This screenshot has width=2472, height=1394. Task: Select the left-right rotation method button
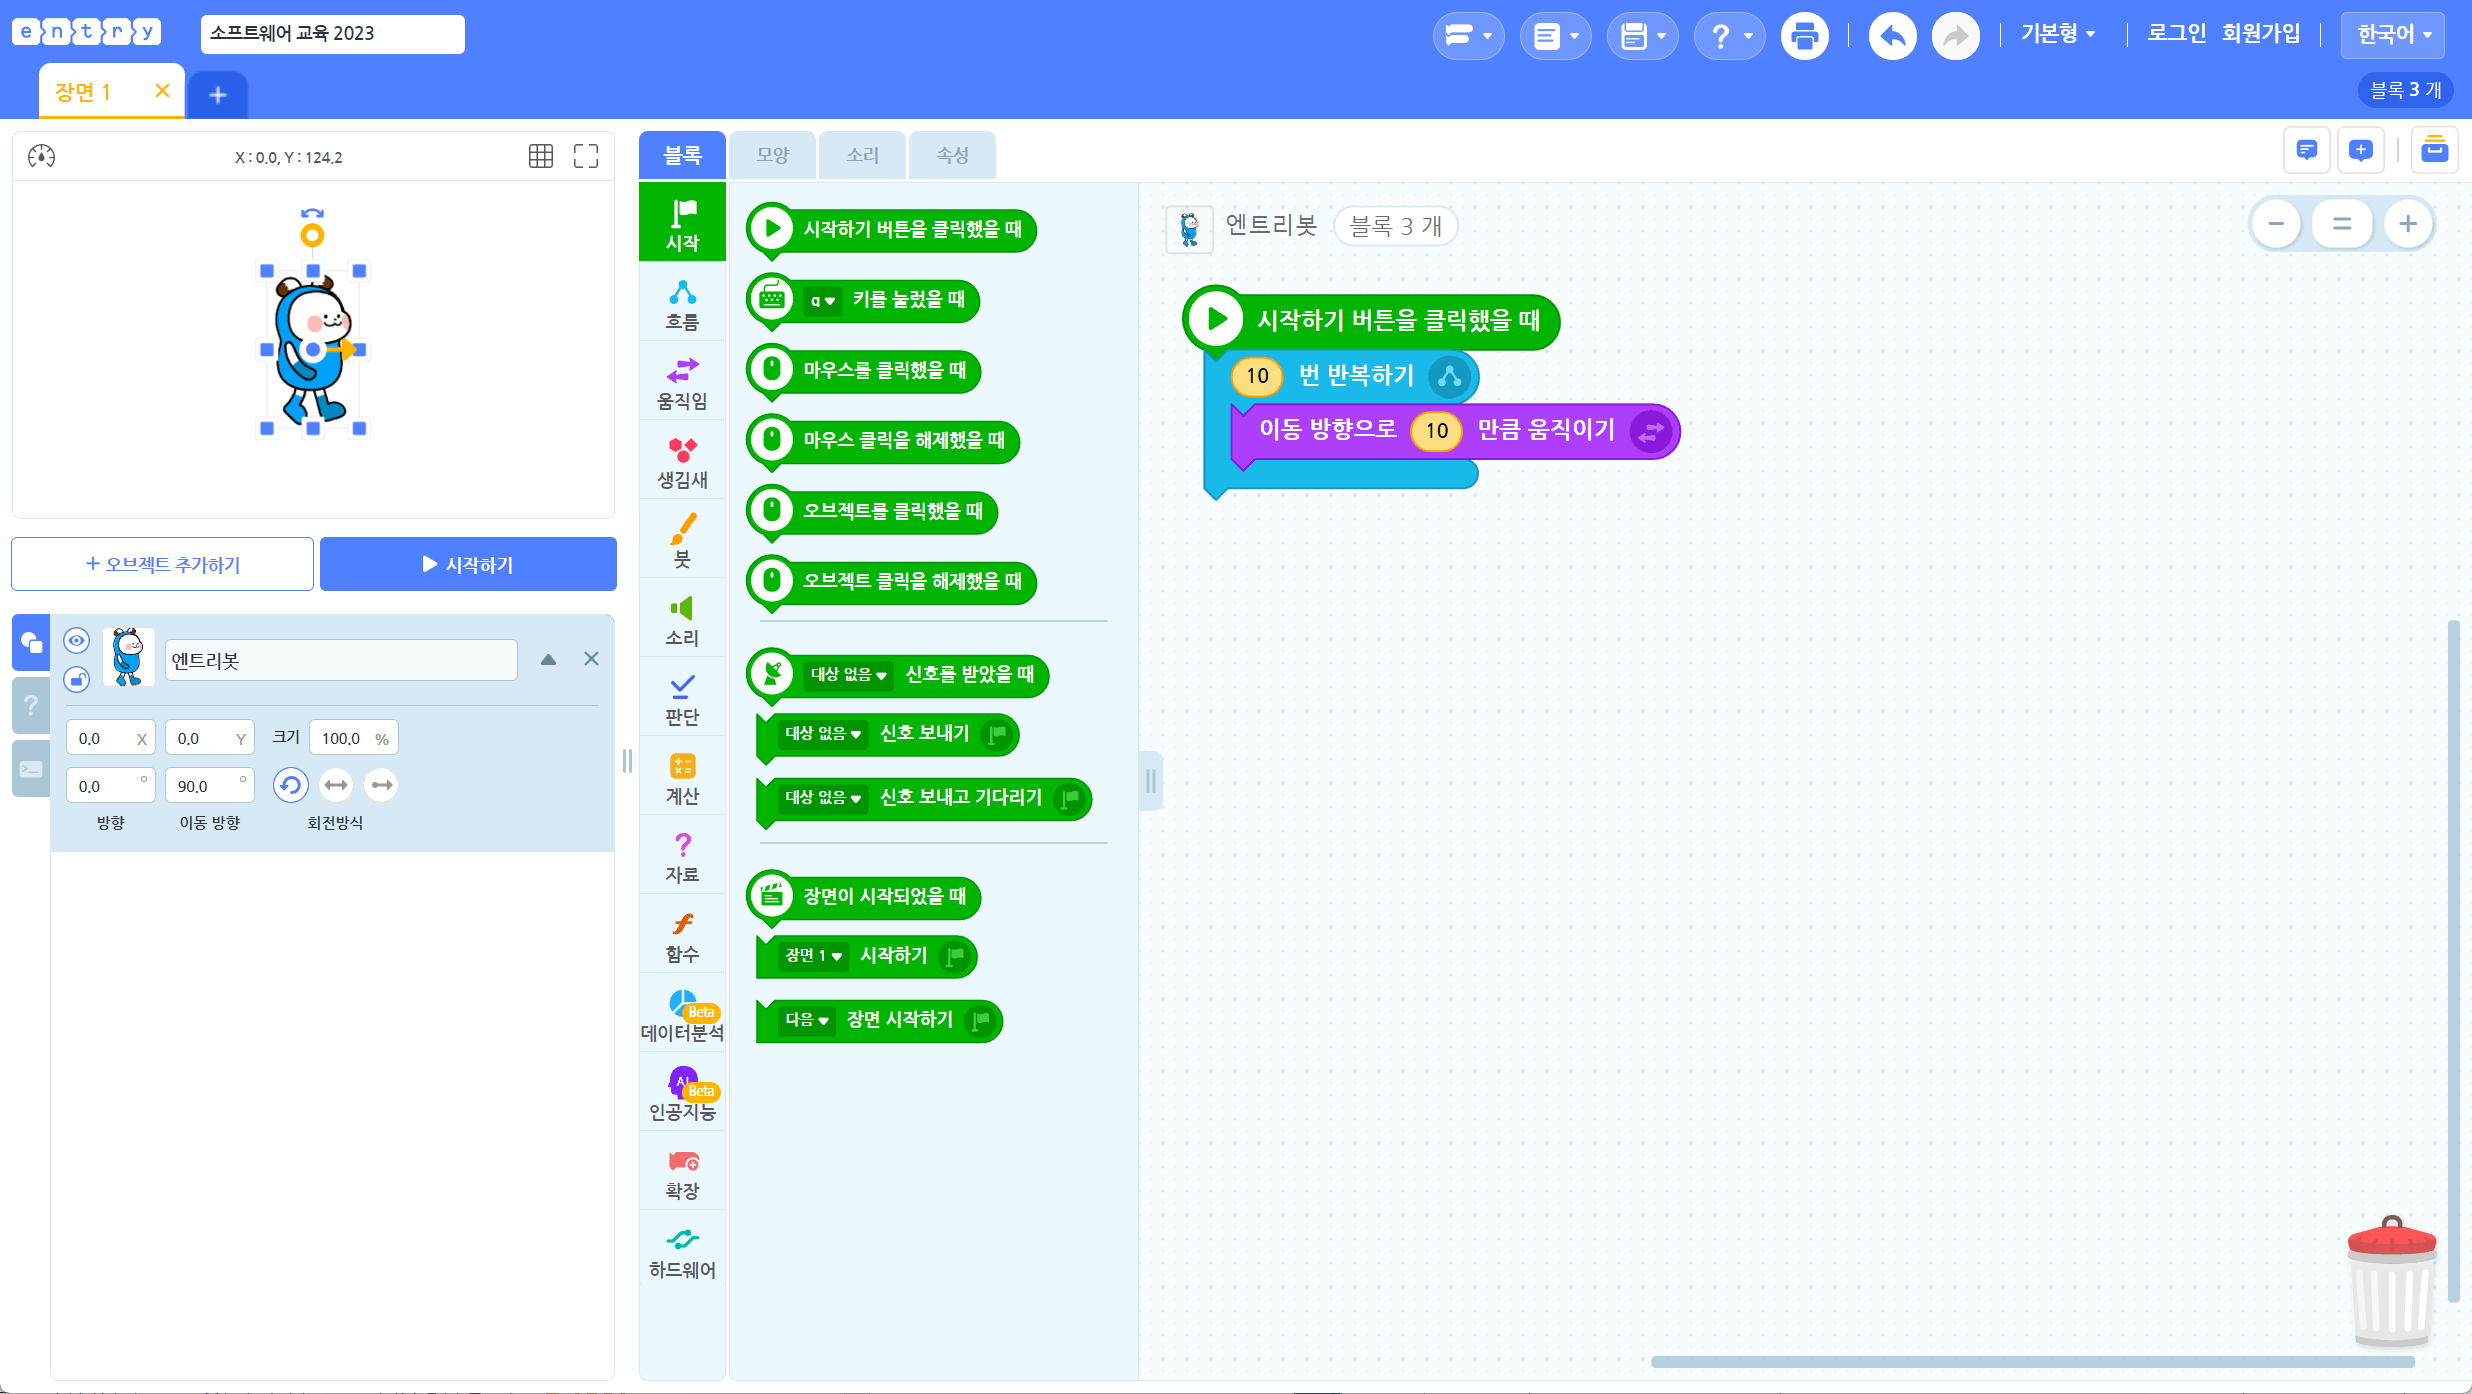click(336, 785)
